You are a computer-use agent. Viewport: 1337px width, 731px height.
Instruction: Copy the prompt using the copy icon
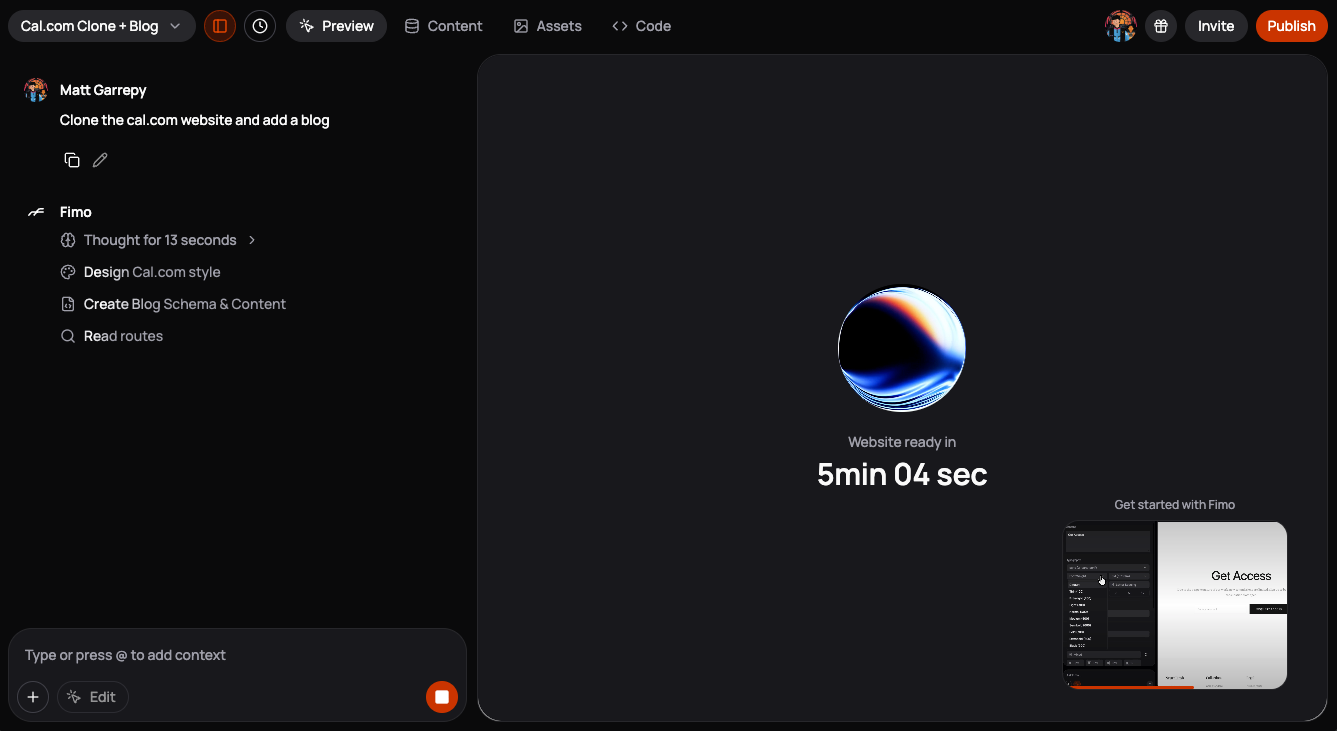(x=71, y=159)
